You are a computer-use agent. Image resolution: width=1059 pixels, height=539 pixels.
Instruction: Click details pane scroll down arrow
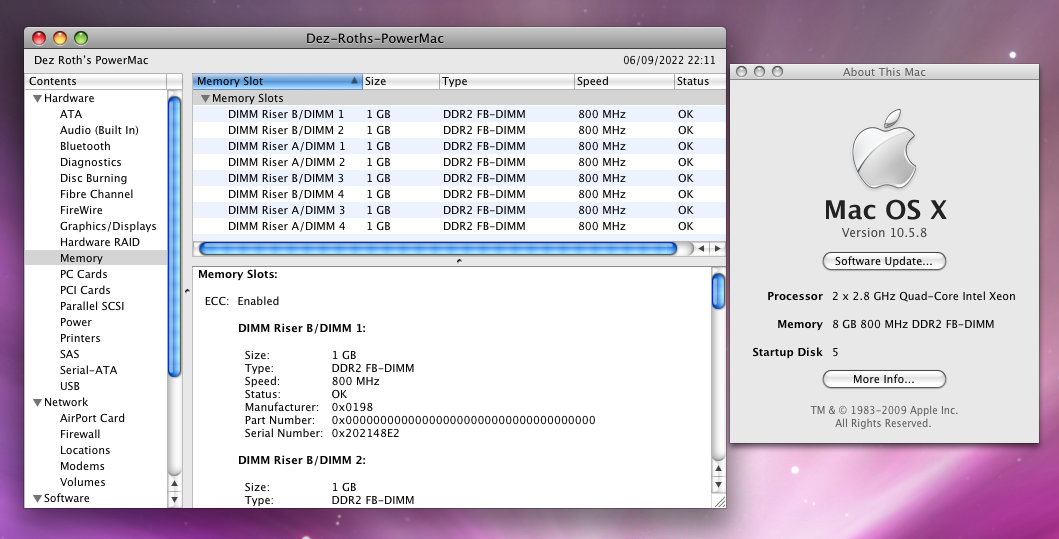coord(719,485)
